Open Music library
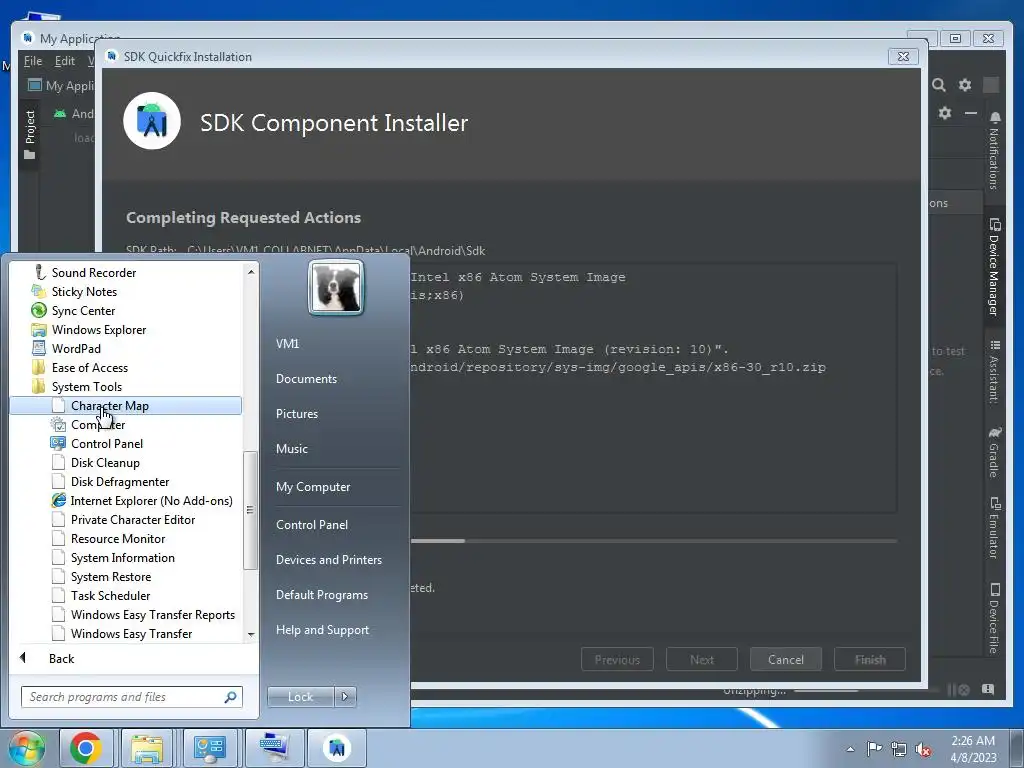Screen dimensions: 1024x768 pyautogui.click(x=291, y=449)
